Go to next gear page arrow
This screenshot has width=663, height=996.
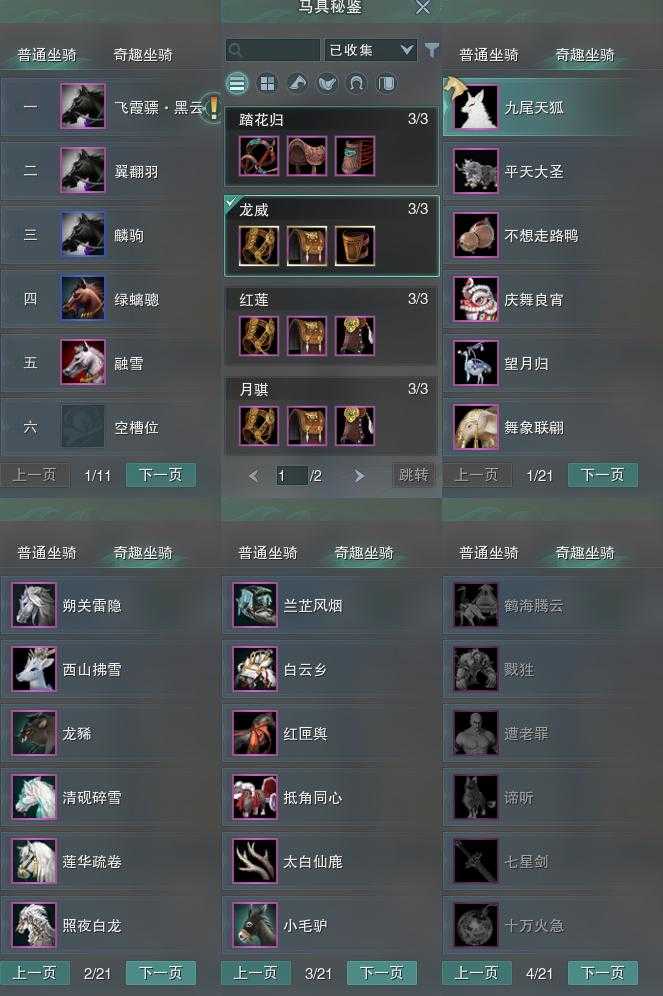click(359, 475)
